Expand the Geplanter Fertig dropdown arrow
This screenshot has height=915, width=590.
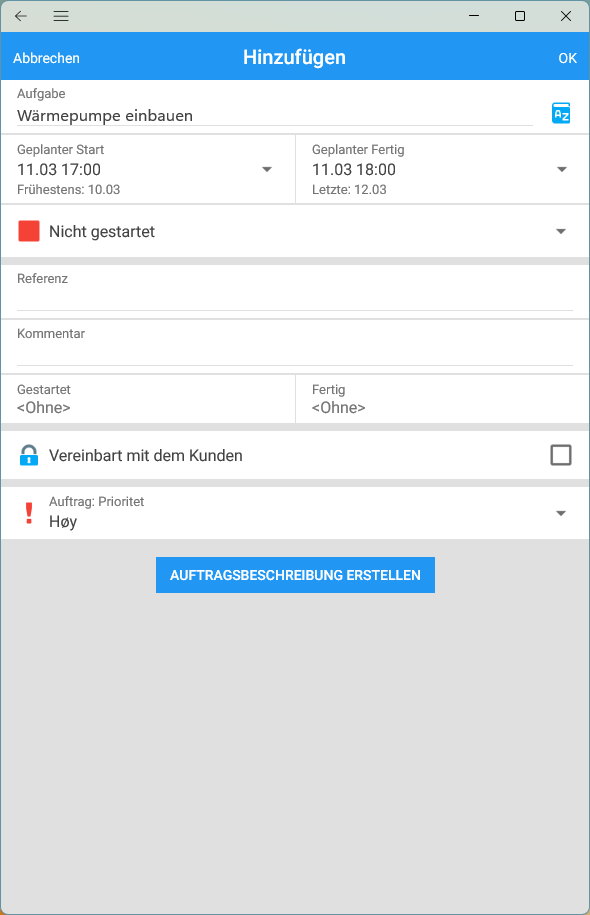[562, 169]
